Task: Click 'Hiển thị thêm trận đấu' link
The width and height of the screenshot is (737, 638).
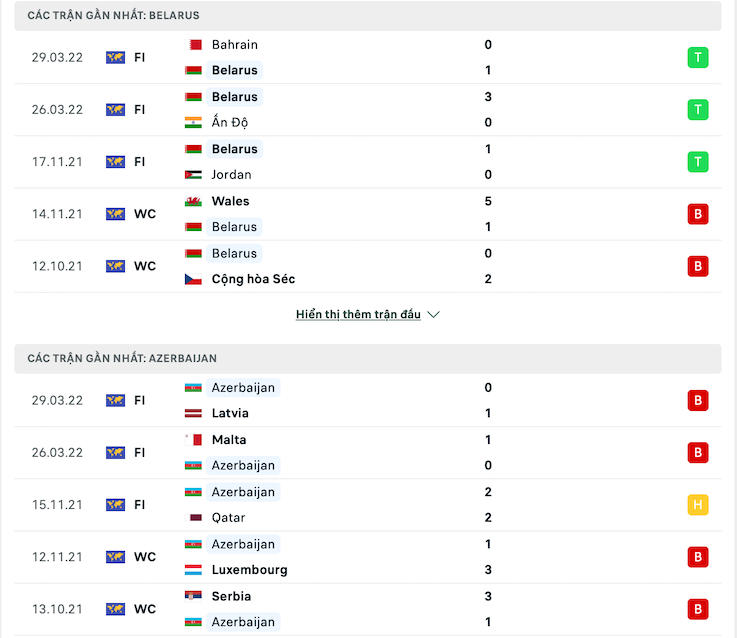Action: [x=358, y=315]
